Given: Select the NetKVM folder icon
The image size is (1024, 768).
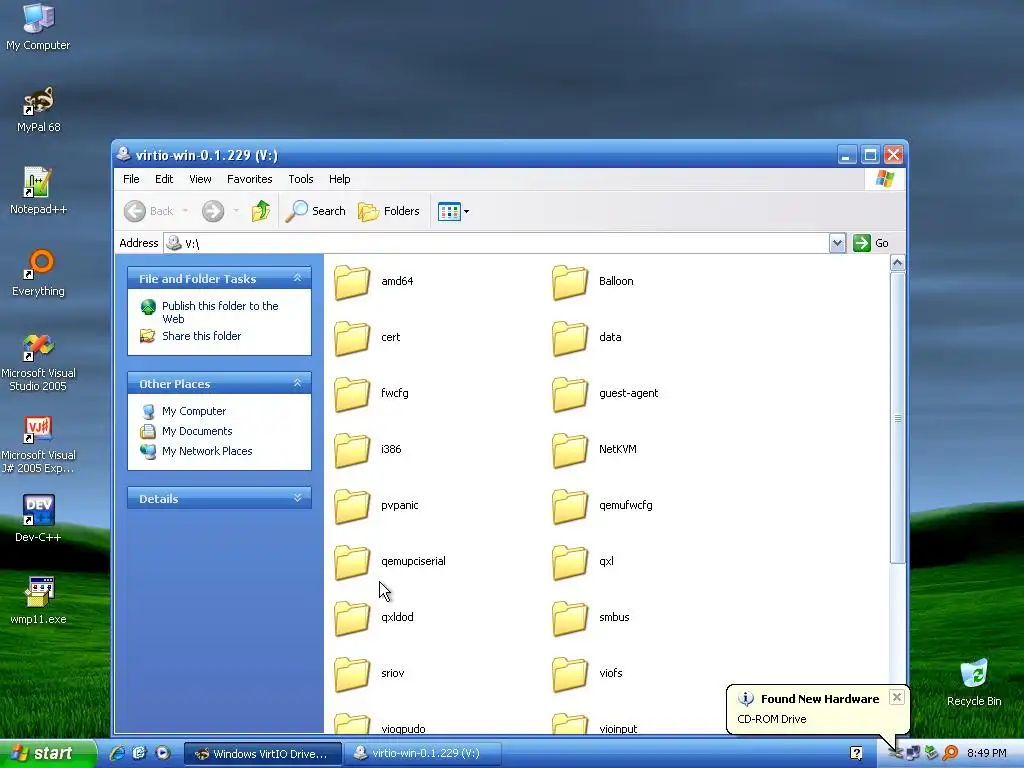Looking at the screenshot, I should click(569, 450).
